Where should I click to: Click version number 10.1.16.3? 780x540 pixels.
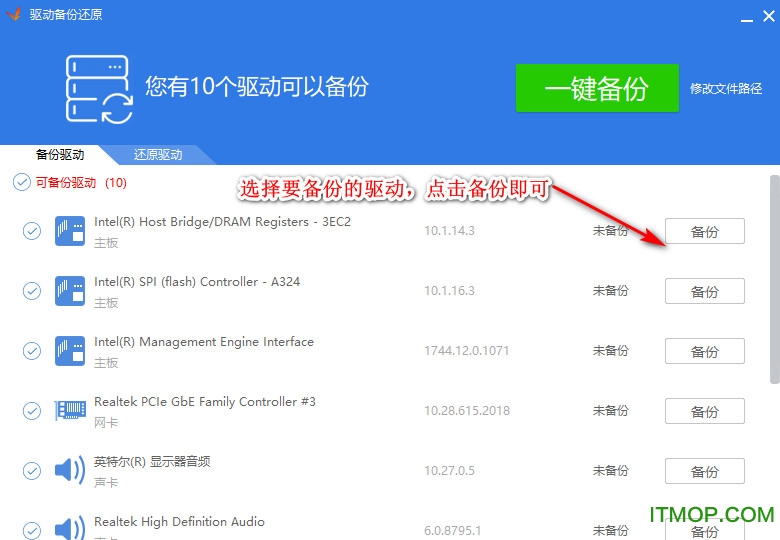click(x=449, y=291)
